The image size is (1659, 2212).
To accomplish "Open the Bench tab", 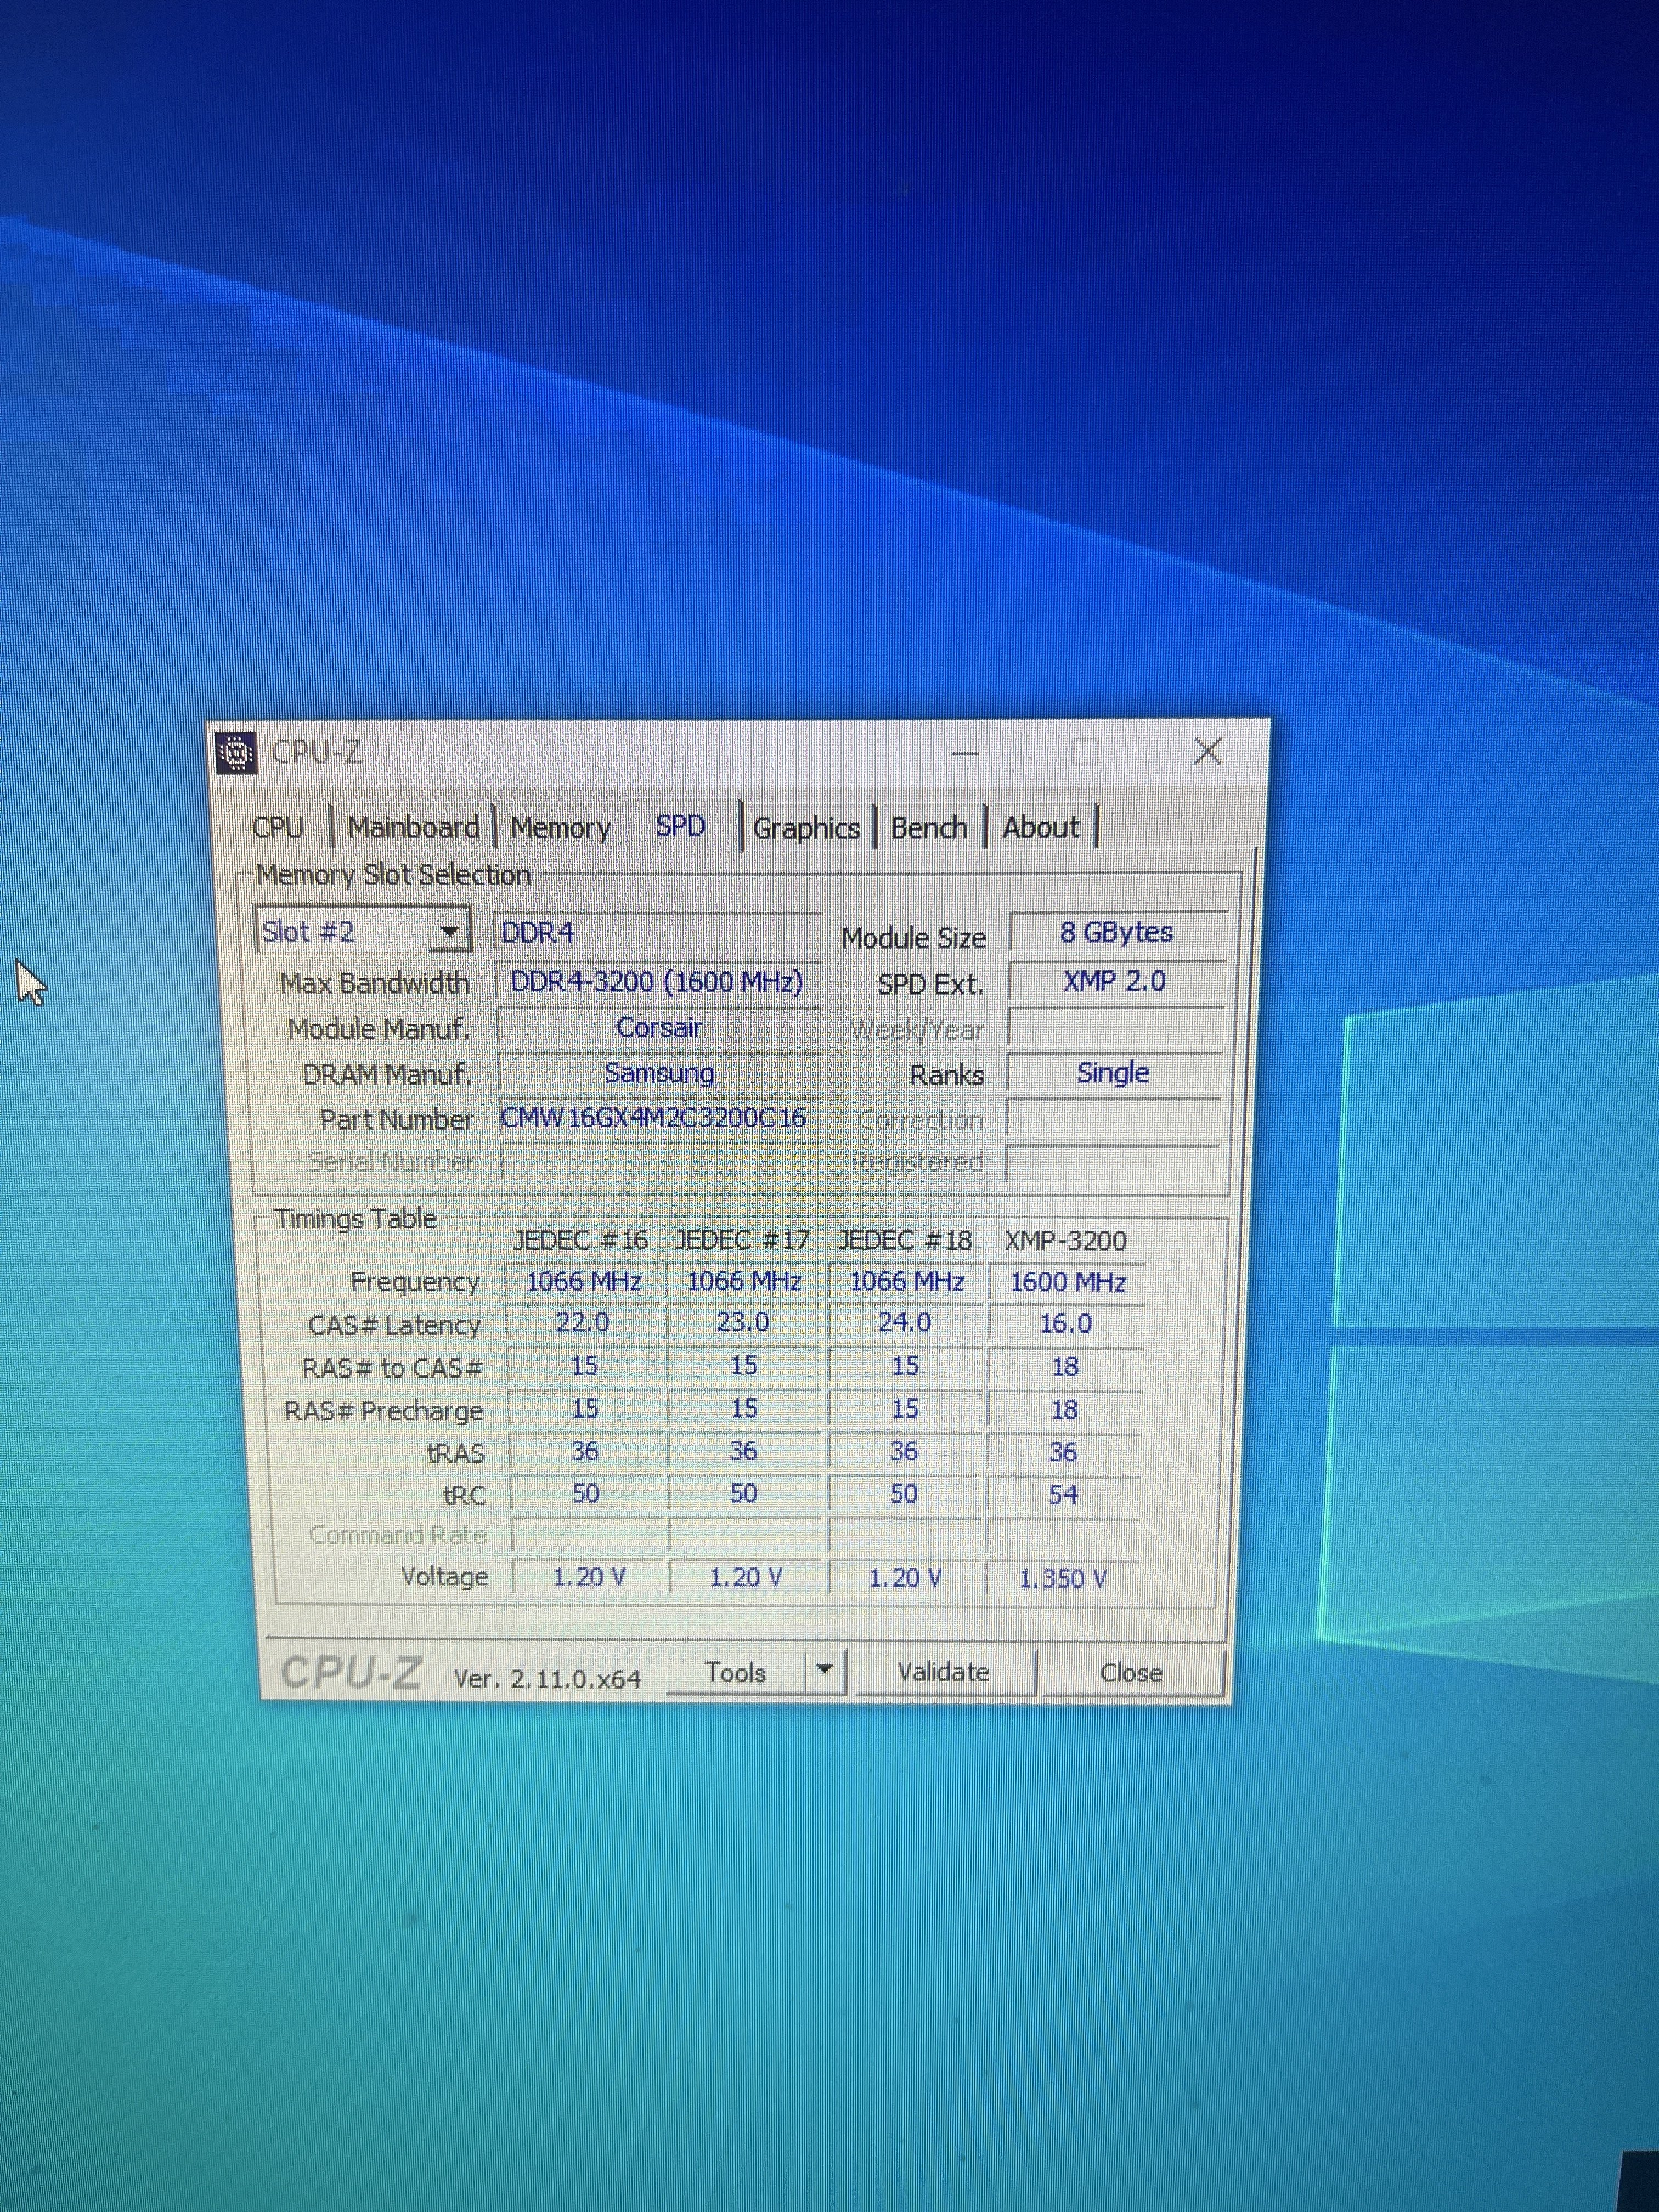I will [x=929, y=828].
